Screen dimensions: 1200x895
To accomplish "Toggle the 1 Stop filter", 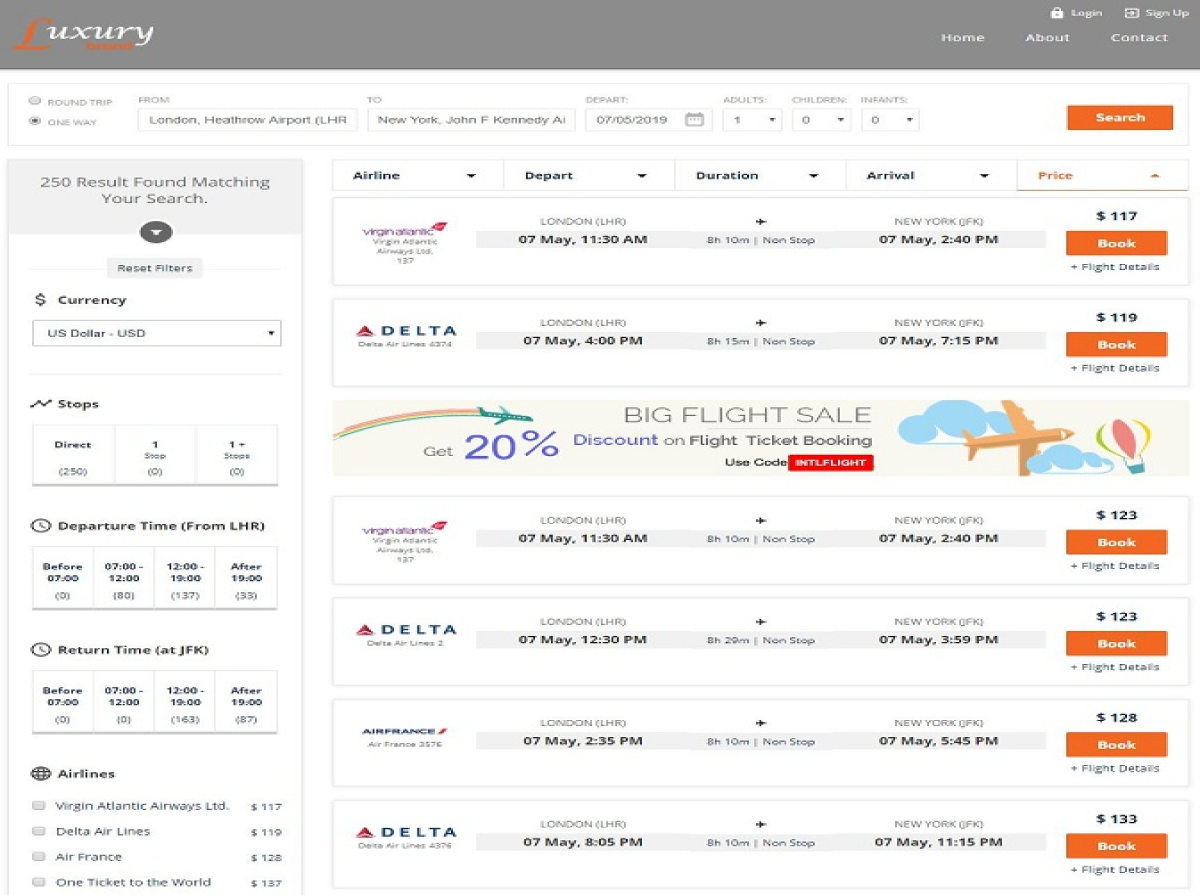I will click(x=155, y=456).
